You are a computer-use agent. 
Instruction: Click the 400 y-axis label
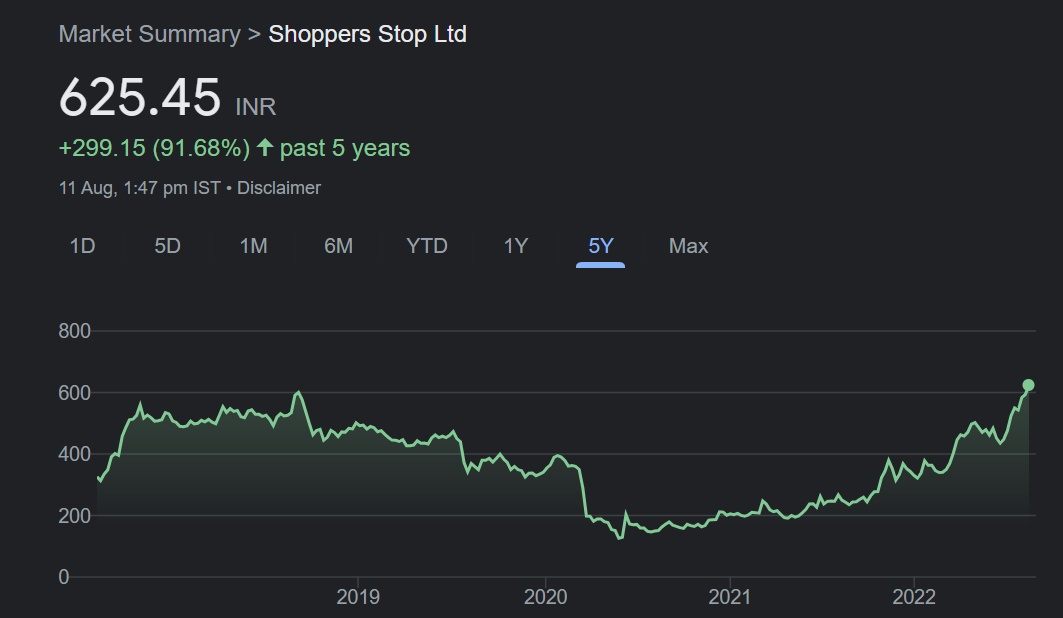(x=75, y=454)
